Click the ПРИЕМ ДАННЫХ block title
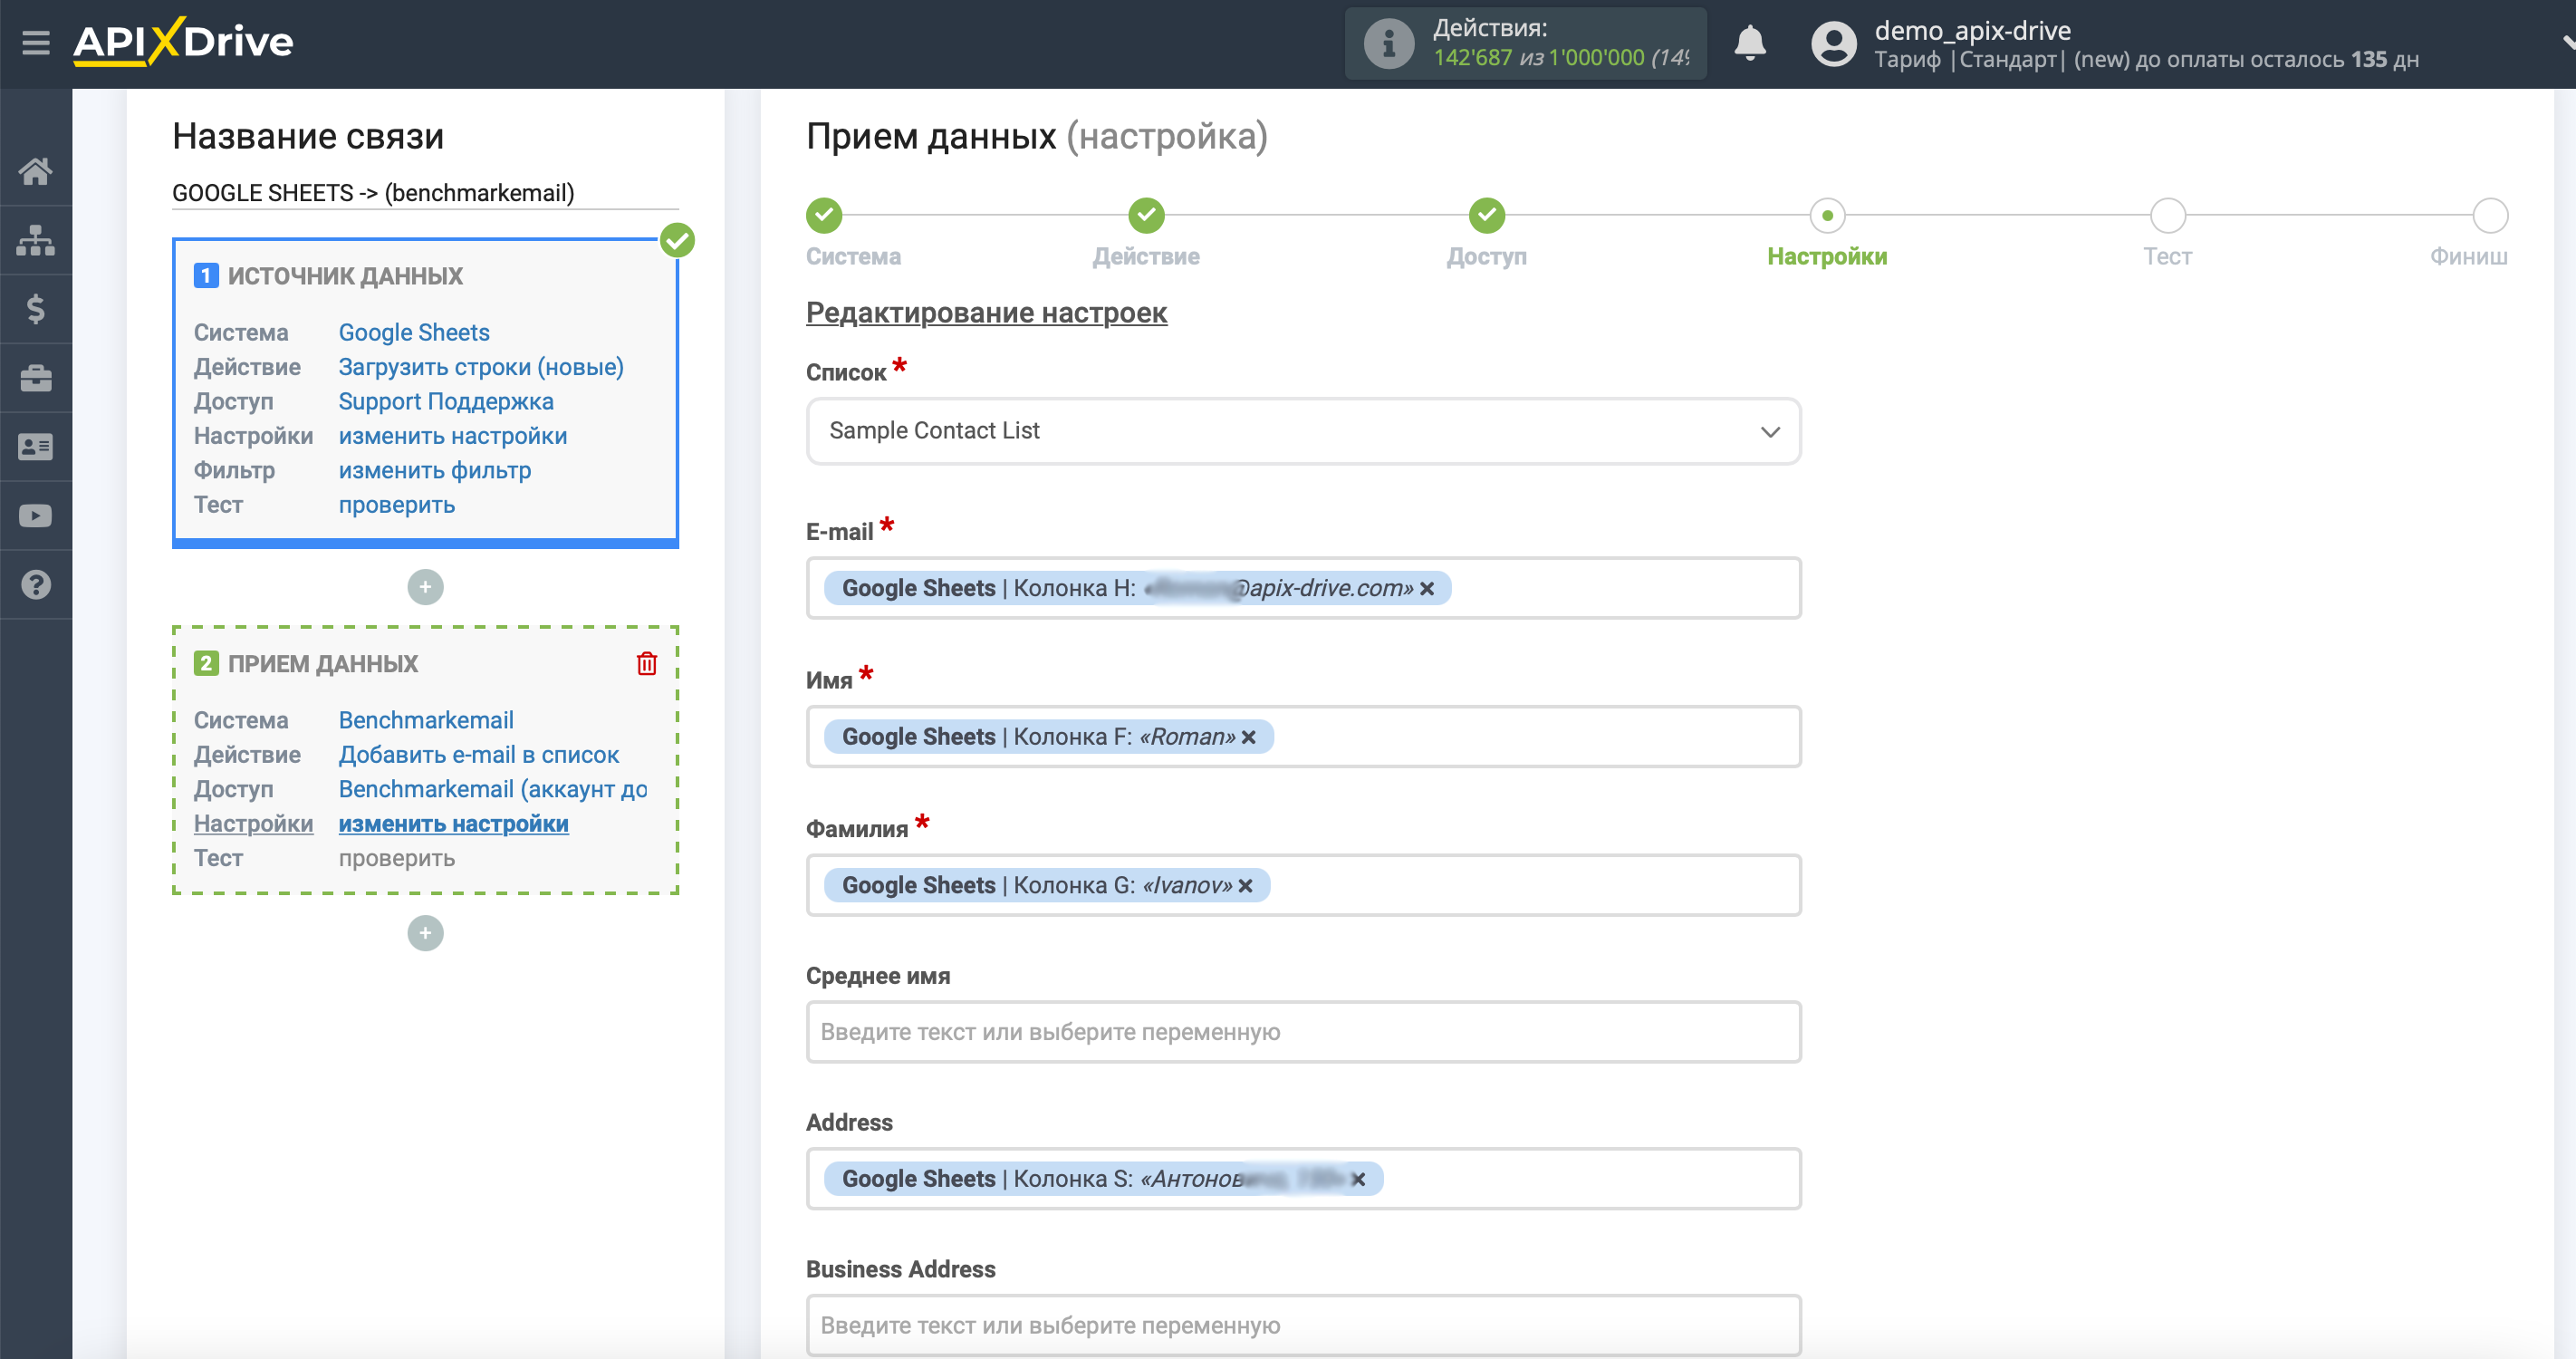 pyautogui.click(x=323, y=664)
